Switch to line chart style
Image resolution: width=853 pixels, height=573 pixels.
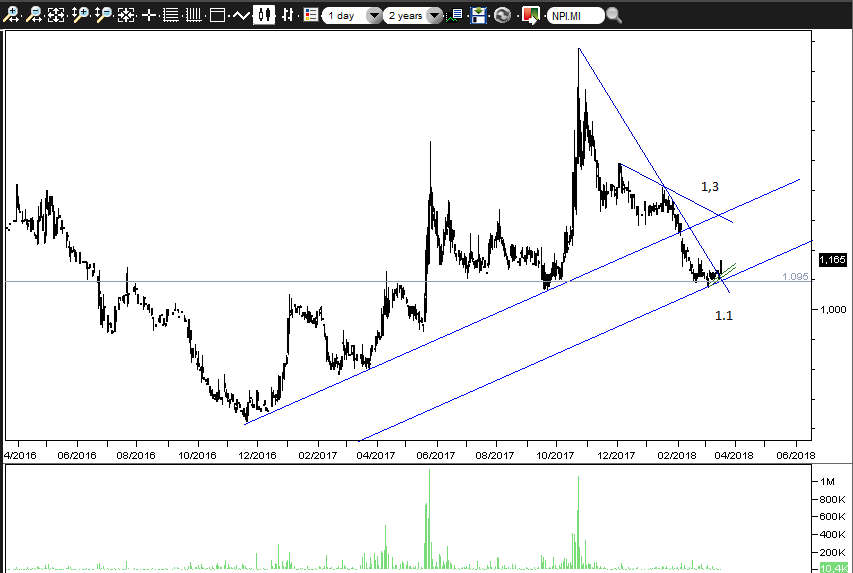(x=240, y=15)
